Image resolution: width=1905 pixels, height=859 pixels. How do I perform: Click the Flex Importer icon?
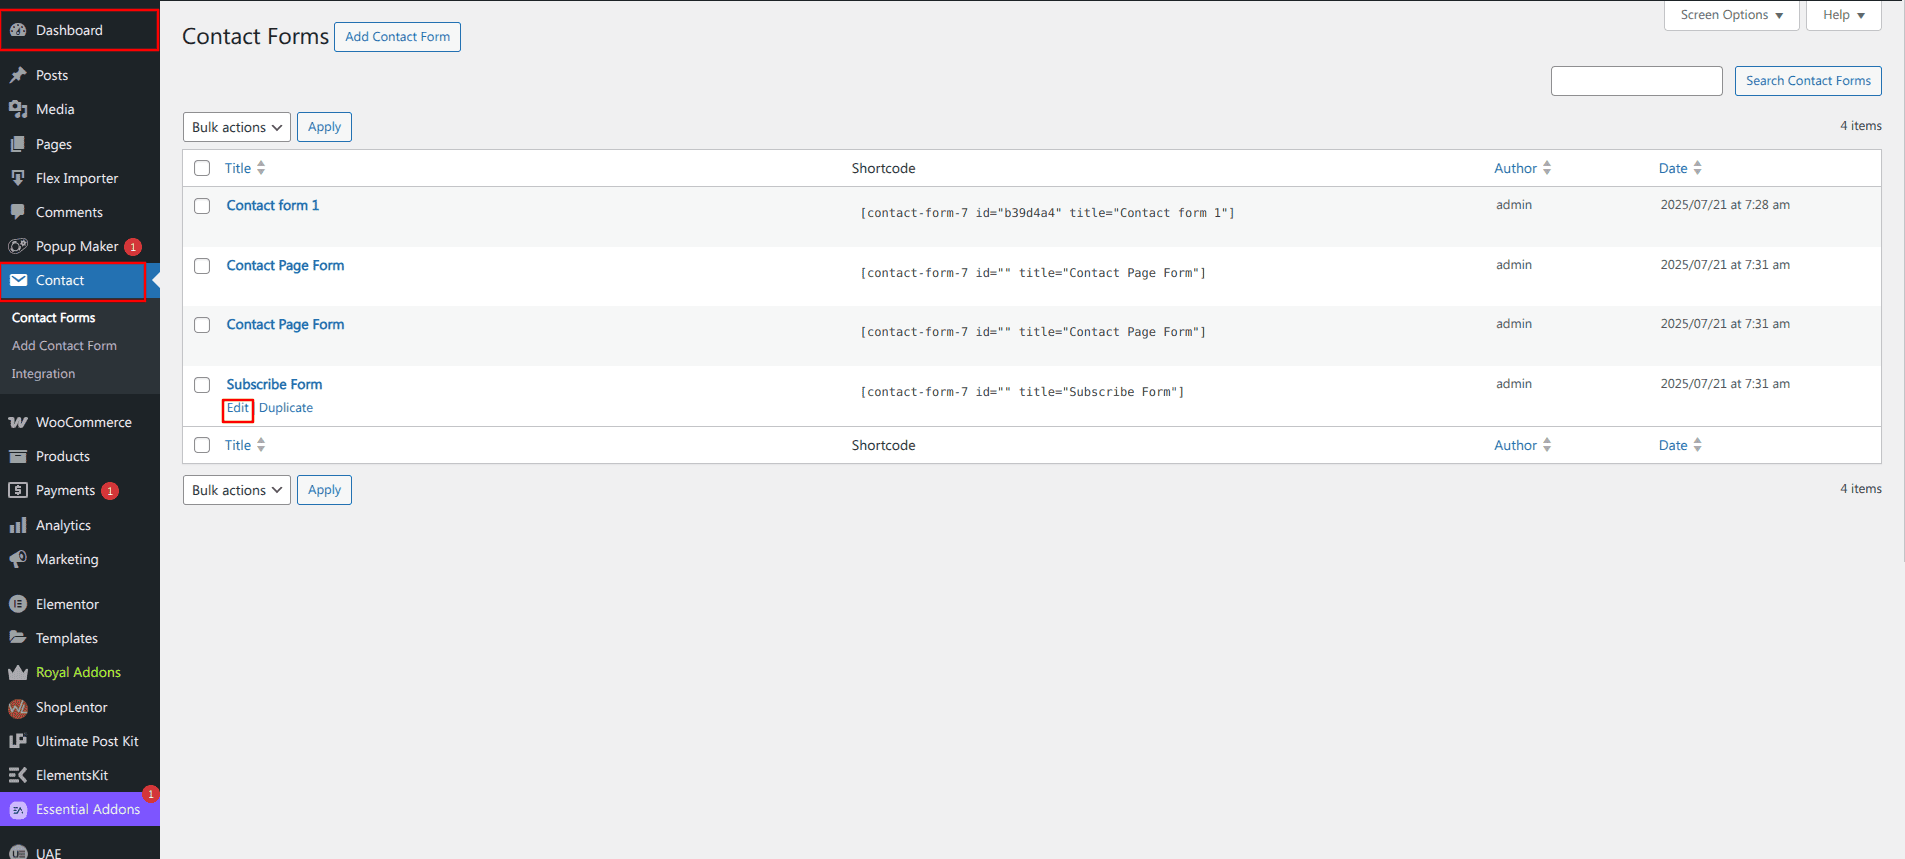pyautogui.click(x=18, y=178)
